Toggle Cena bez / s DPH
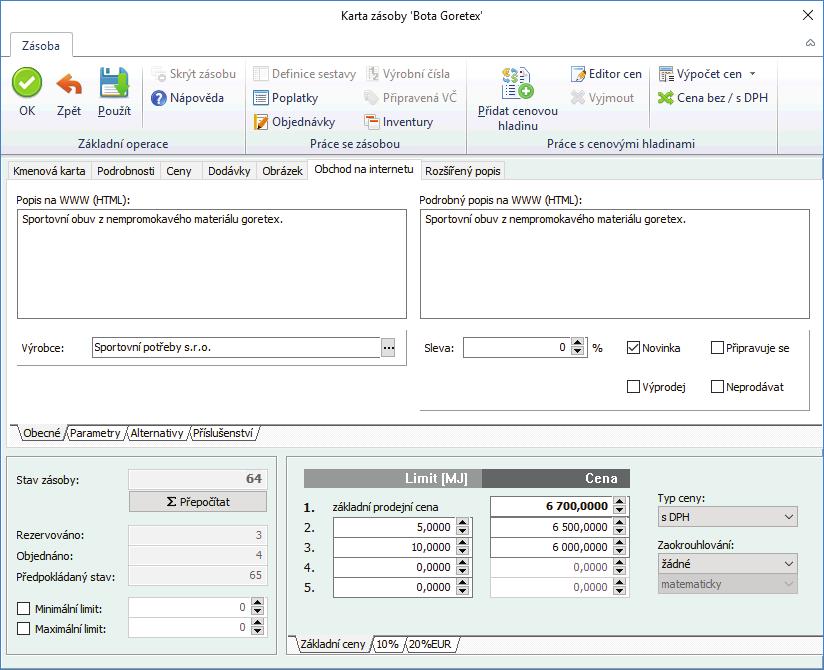The height and width of the screenshot is (670, 824). [x=713, y=98]
